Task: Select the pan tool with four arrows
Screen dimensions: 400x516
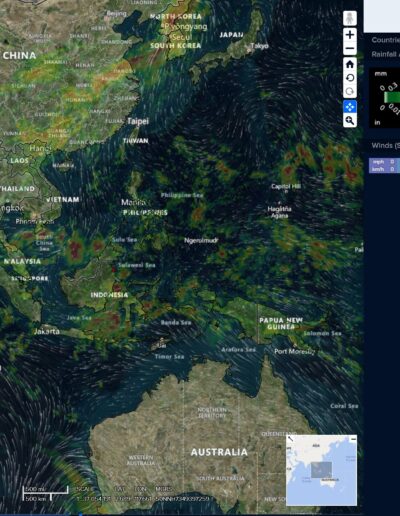Action: [x=350, y=107]
